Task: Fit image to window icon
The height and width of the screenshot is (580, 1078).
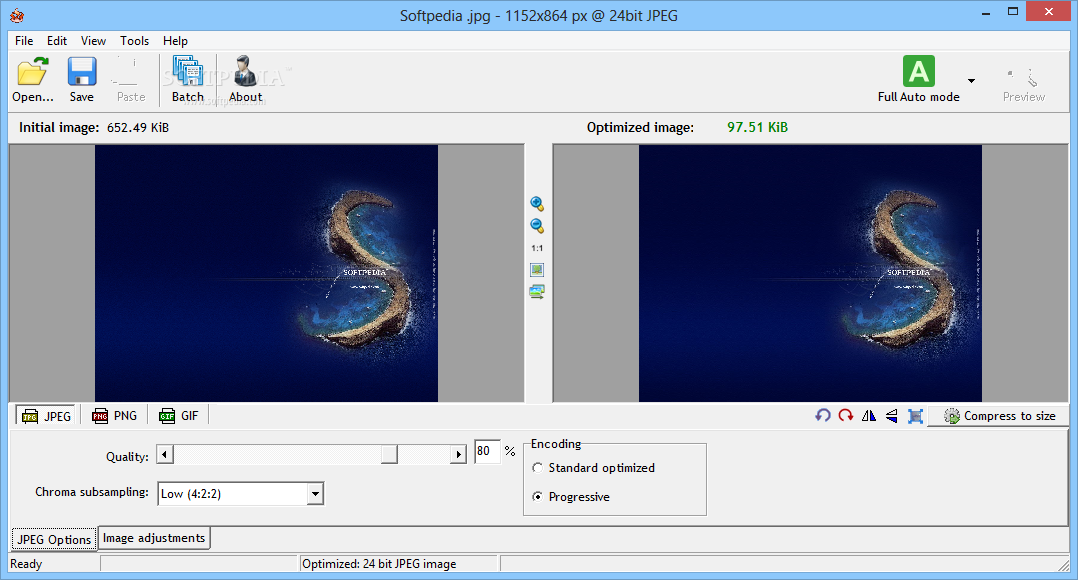Action: [537, 269]
